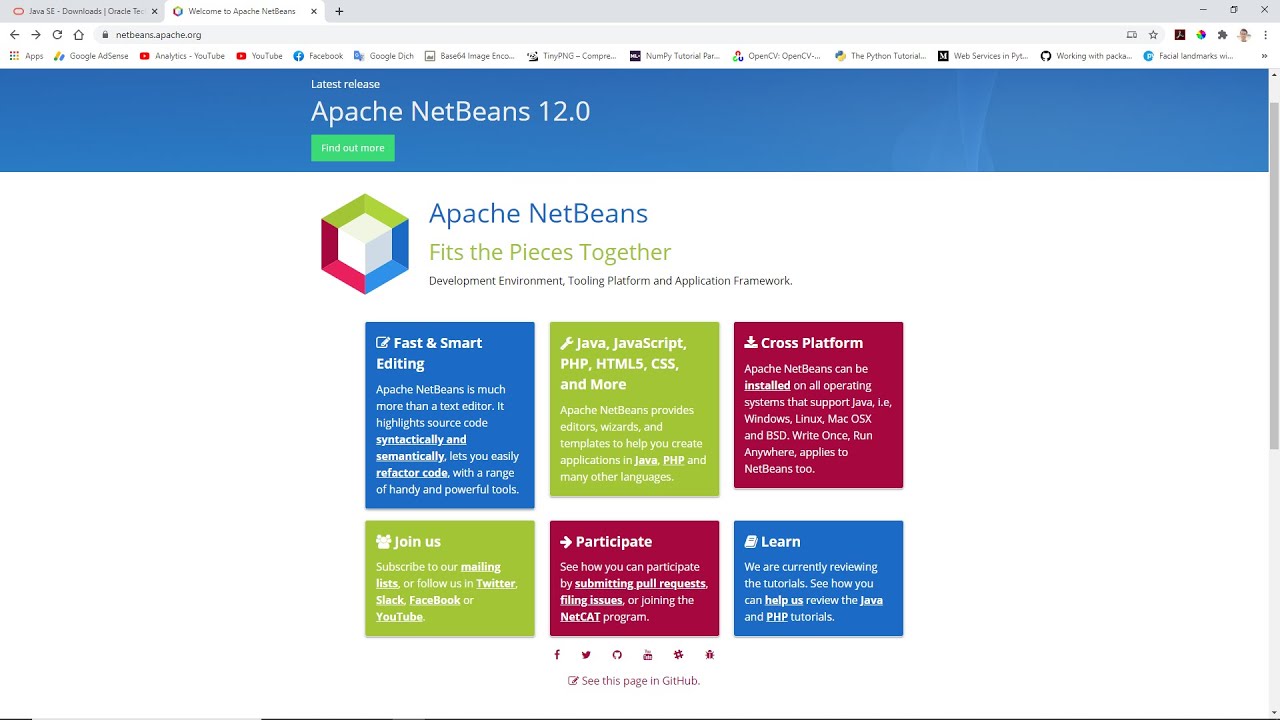Follow the installed link in Cross Platform
Screen dimensions: 1280x720
767,385
